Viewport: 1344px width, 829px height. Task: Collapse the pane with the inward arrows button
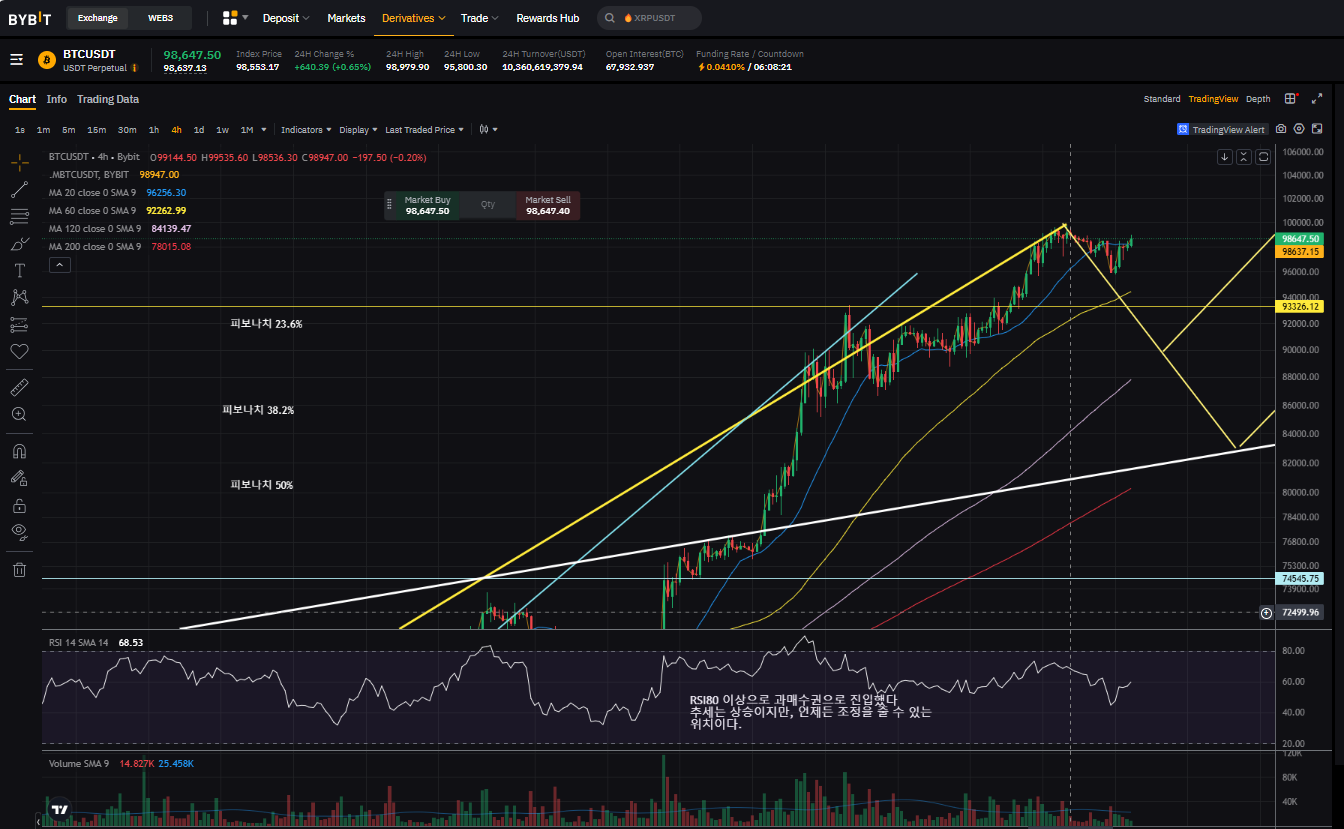pos(1244,157)
